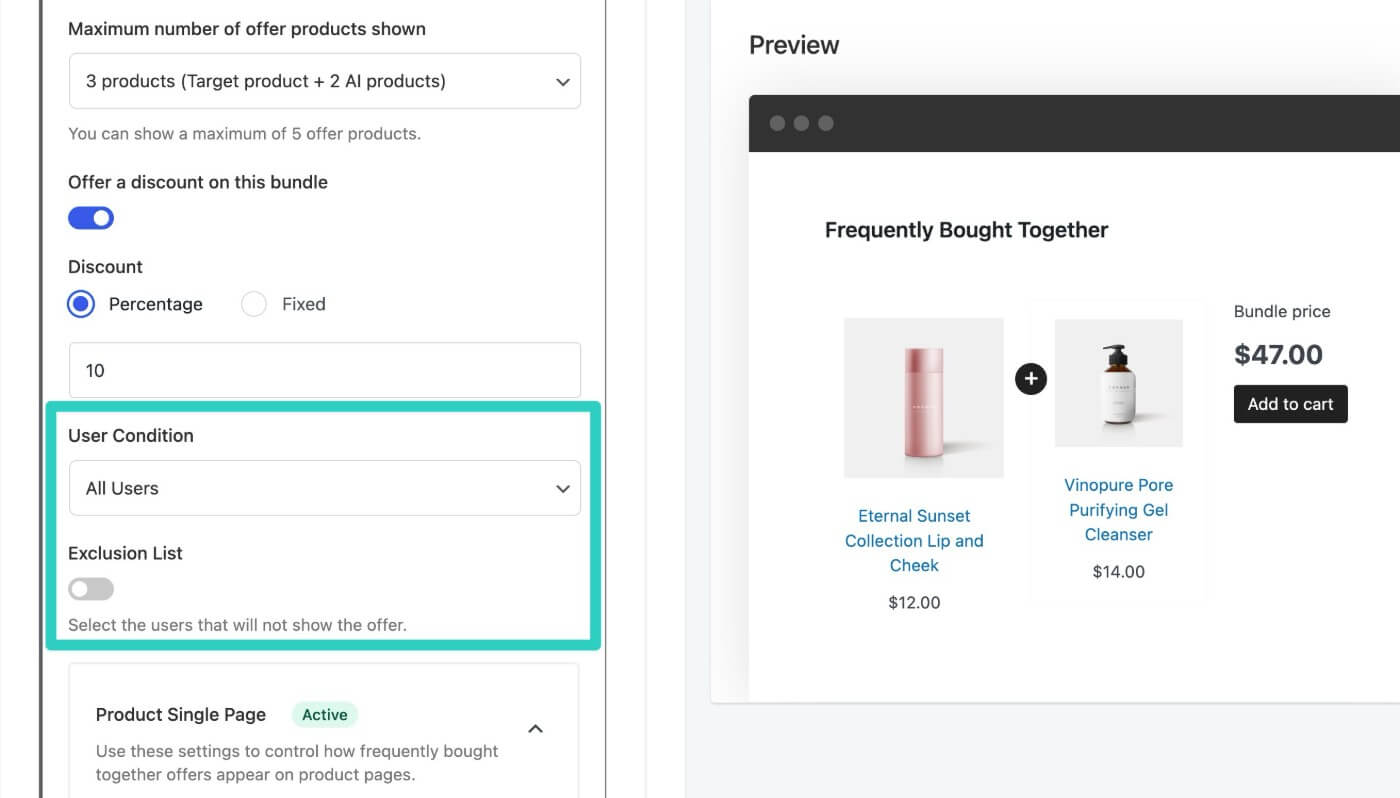
Task: Open the Eternal Sunset Collection Lip and Cheek link
Action: point(914,540)
